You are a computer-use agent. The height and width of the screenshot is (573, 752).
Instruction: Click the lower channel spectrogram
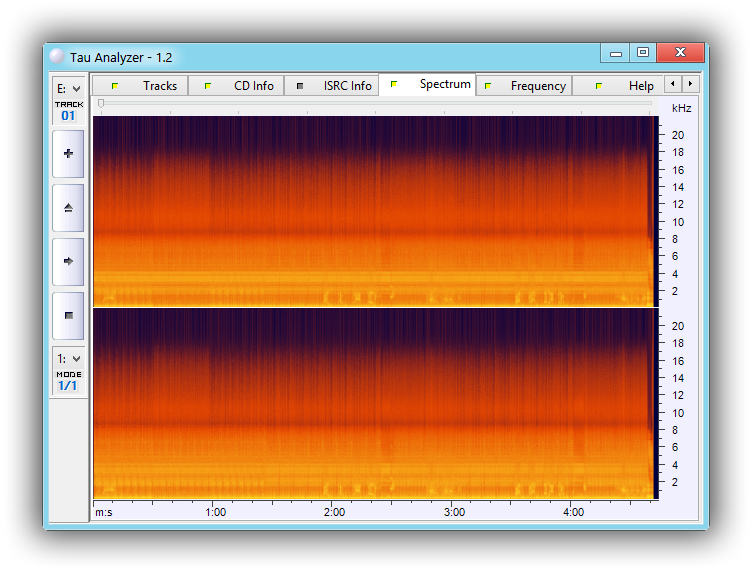tap(373, 403)
